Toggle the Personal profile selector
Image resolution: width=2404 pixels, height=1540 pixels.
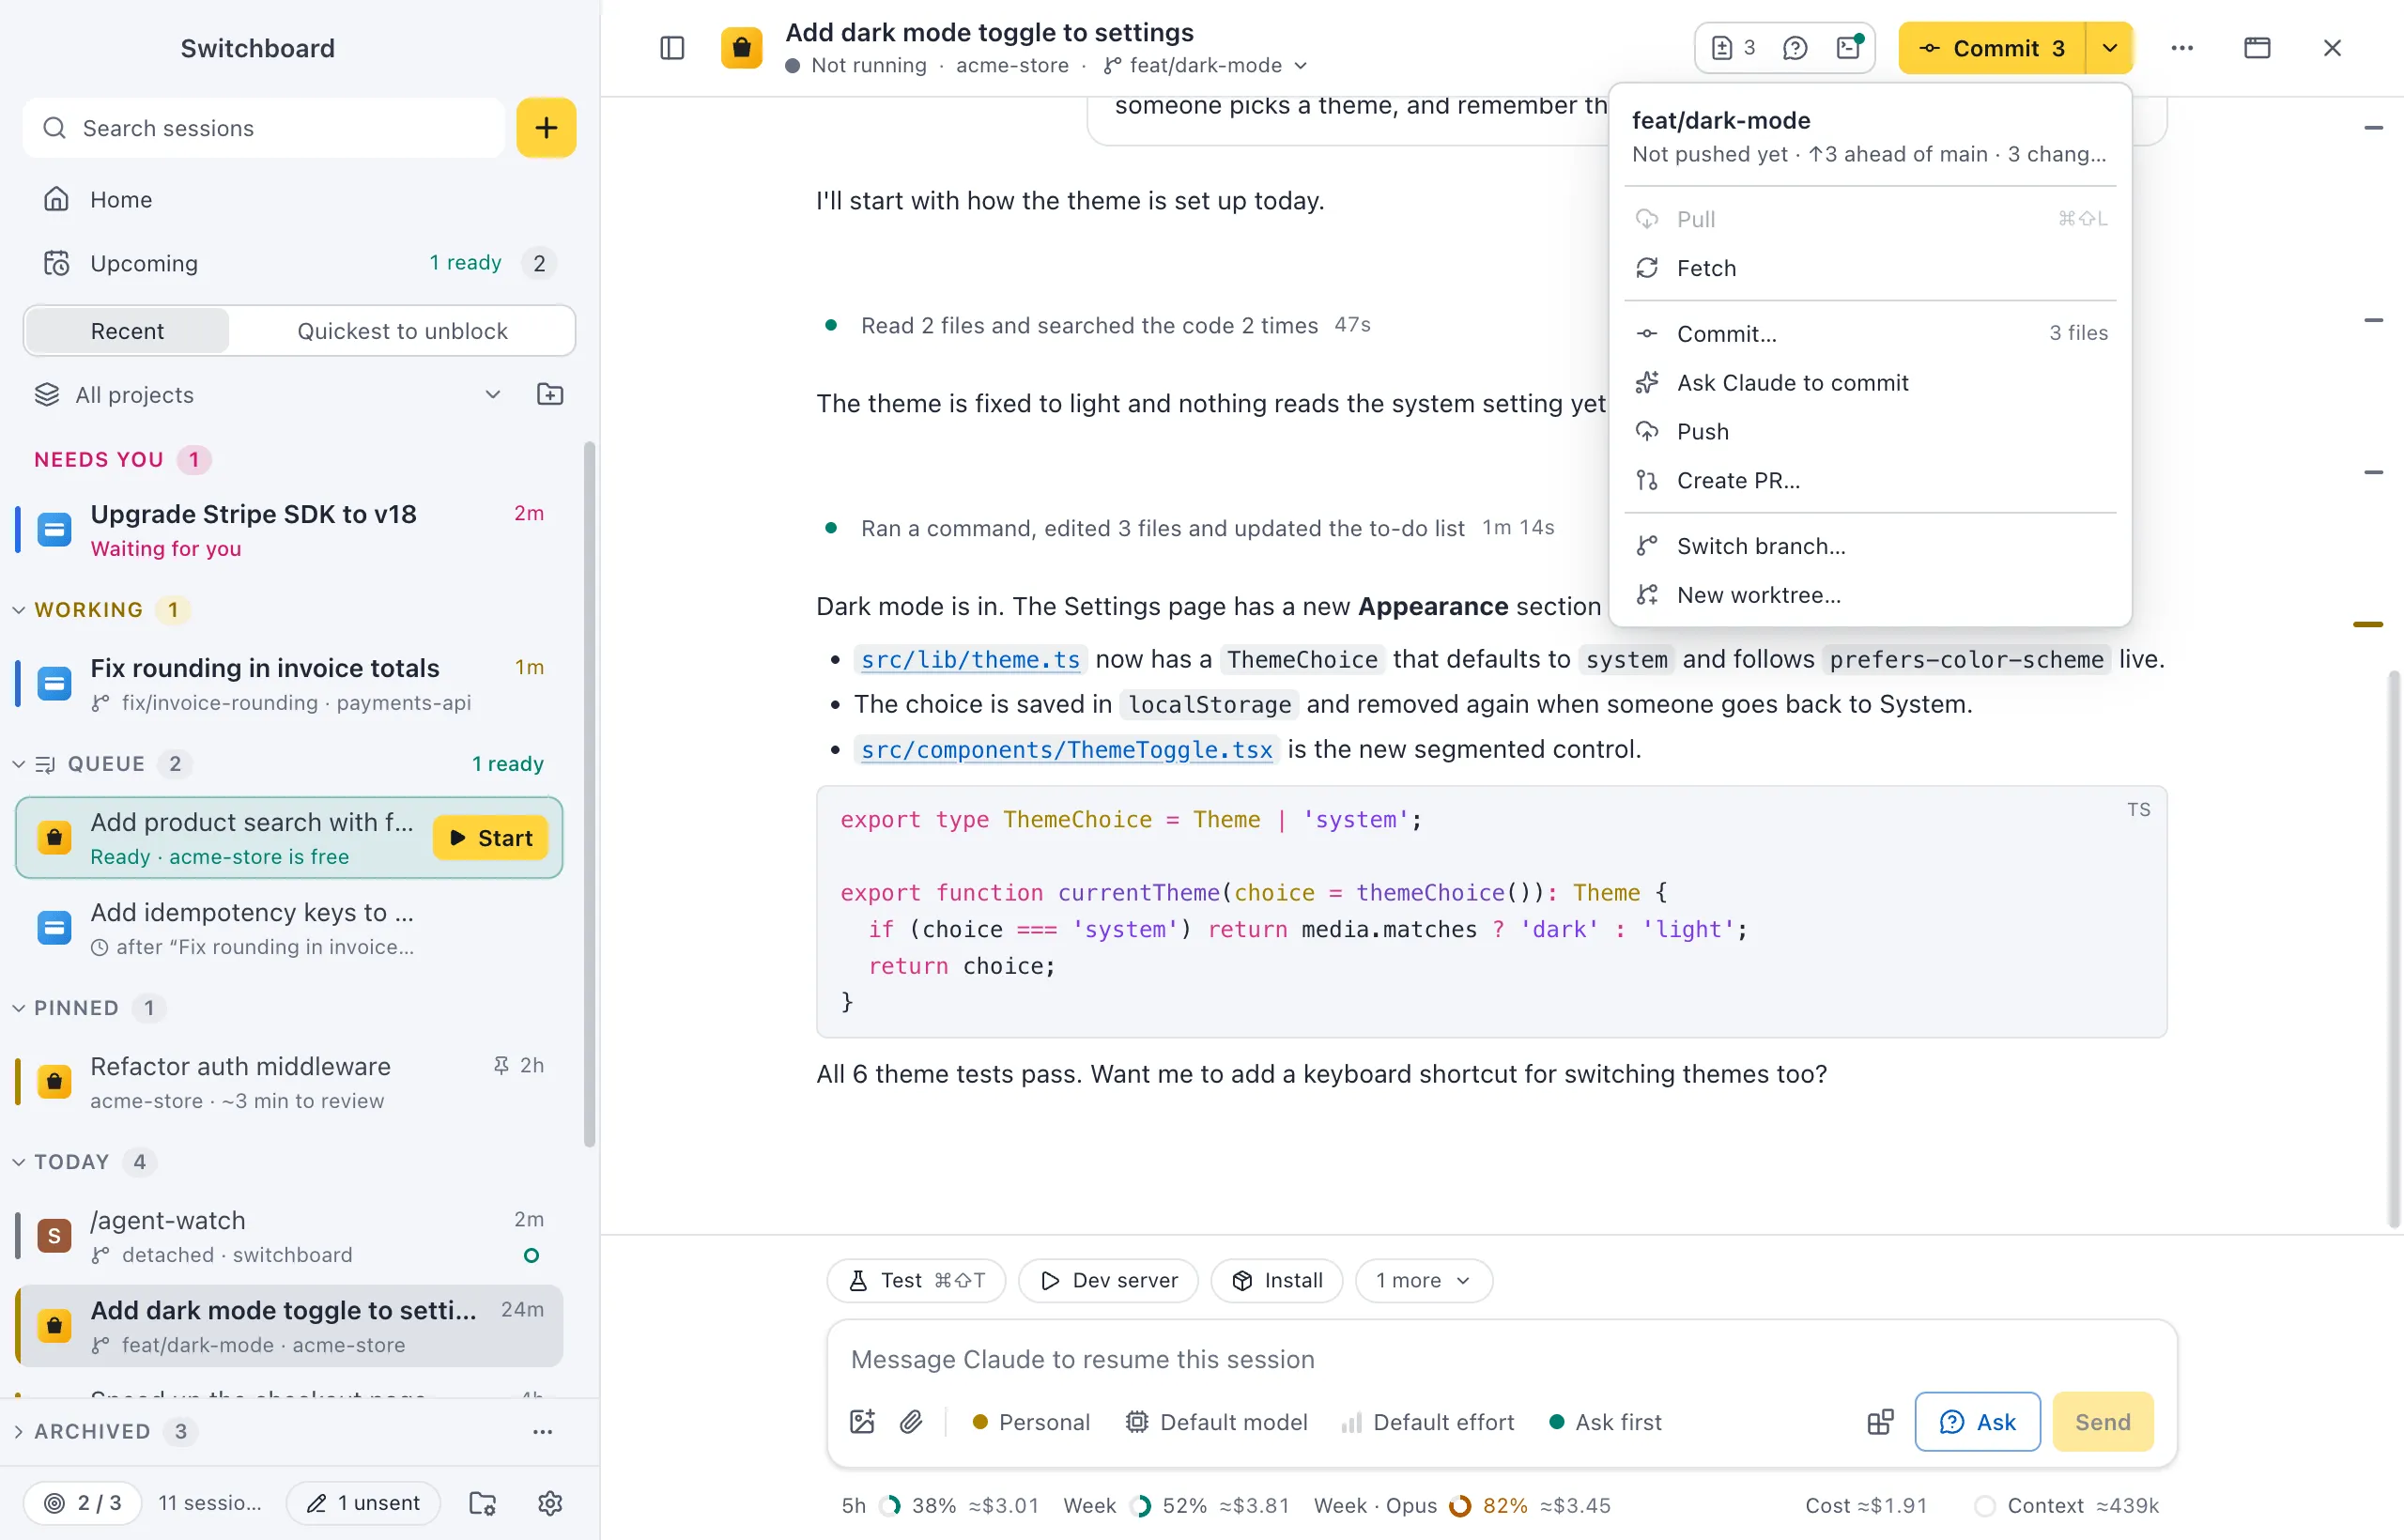coord(1031,1422)
